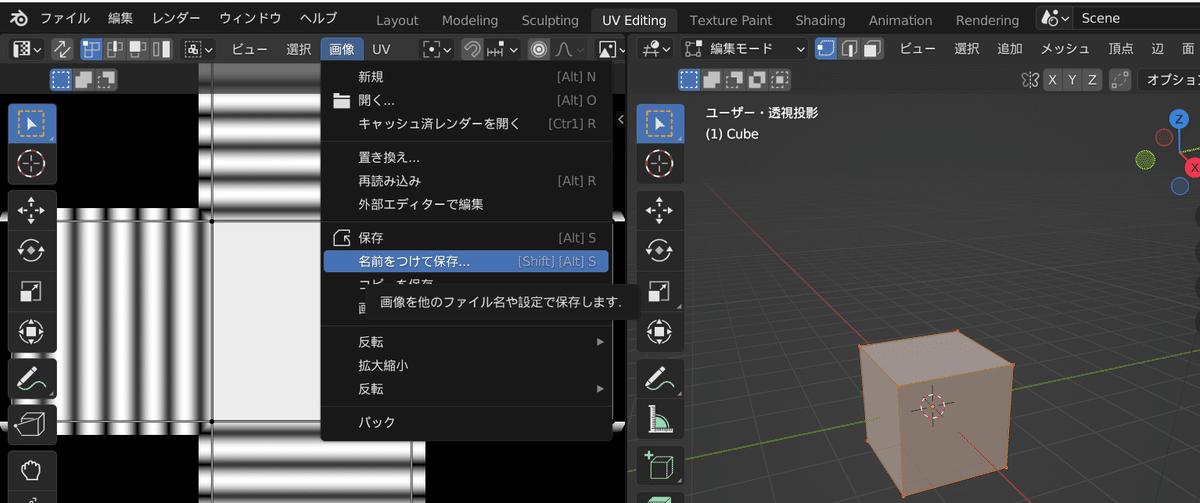Open the ファイル menu
The image size is (1200, 503).
tap(63, 18)
